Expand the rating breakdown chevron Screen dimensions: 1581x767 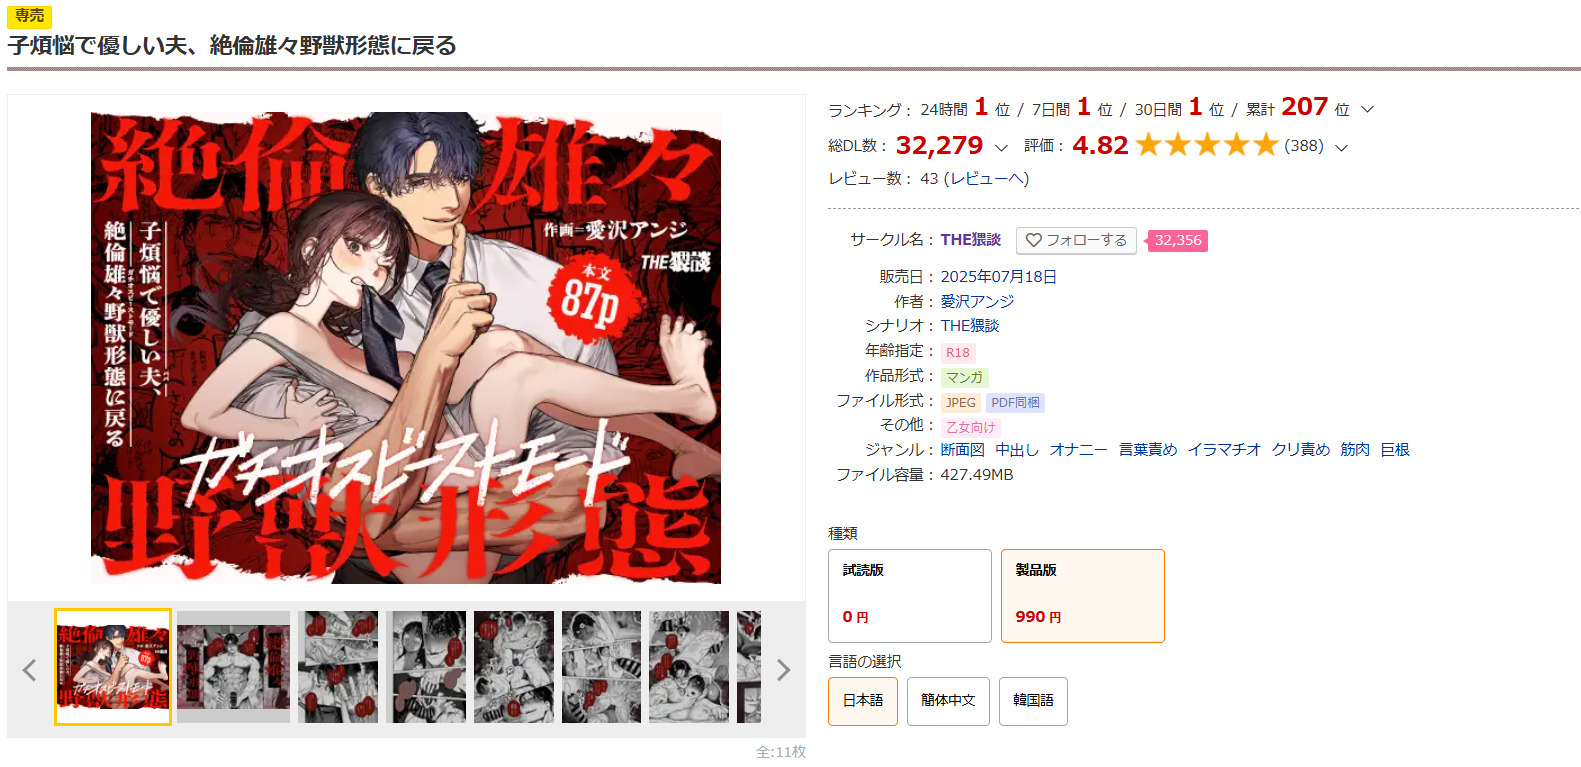click(x=1341, y=147)
